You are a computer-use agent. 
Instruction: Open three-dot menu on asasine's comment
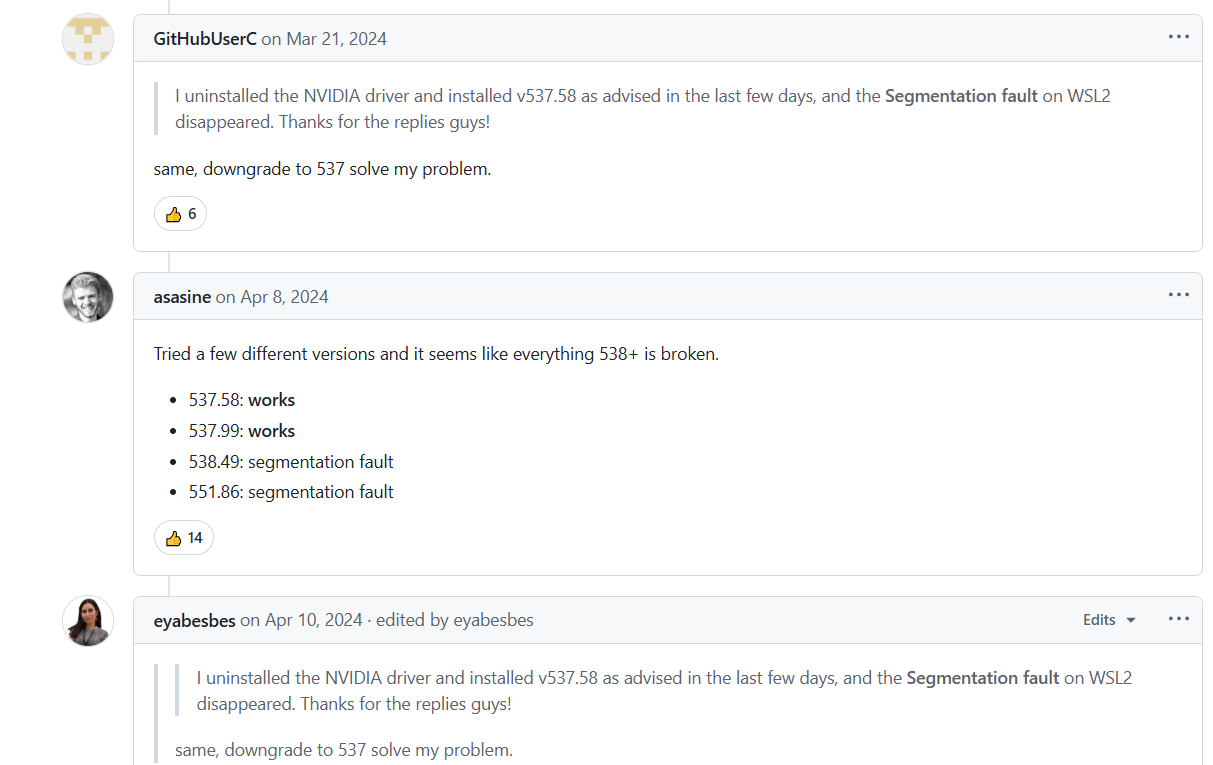pyautogui.click(x=1178, y=295)
